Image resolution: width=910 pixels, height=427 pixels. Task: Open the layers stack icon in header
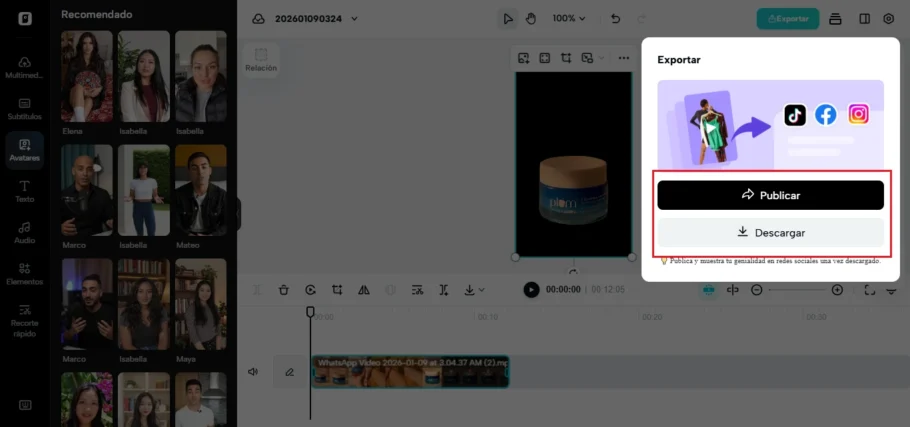click(x=835, y=19)
